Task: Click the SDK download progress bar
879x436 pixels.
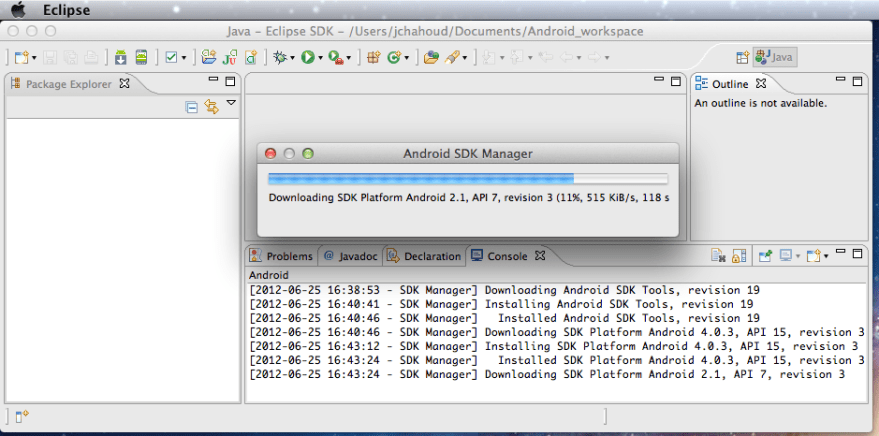Action: (468, 178)
